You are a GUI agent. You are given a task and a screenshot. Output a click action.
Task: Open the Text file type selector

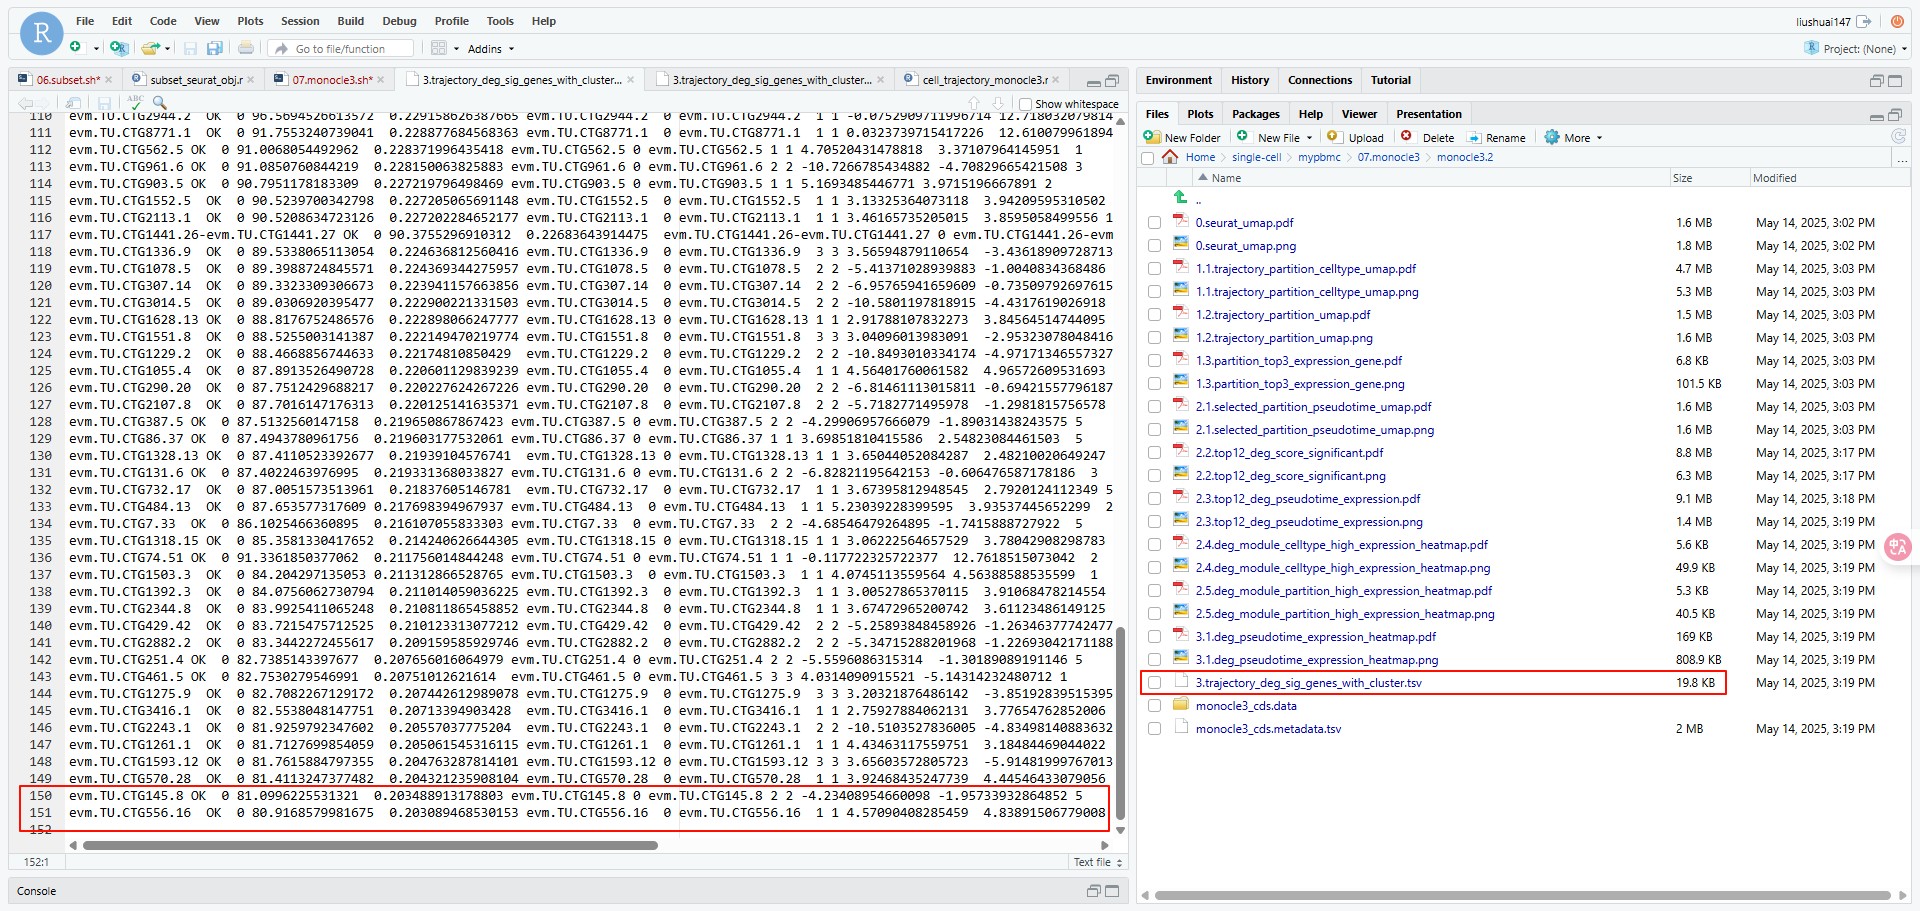[1098, 862]
